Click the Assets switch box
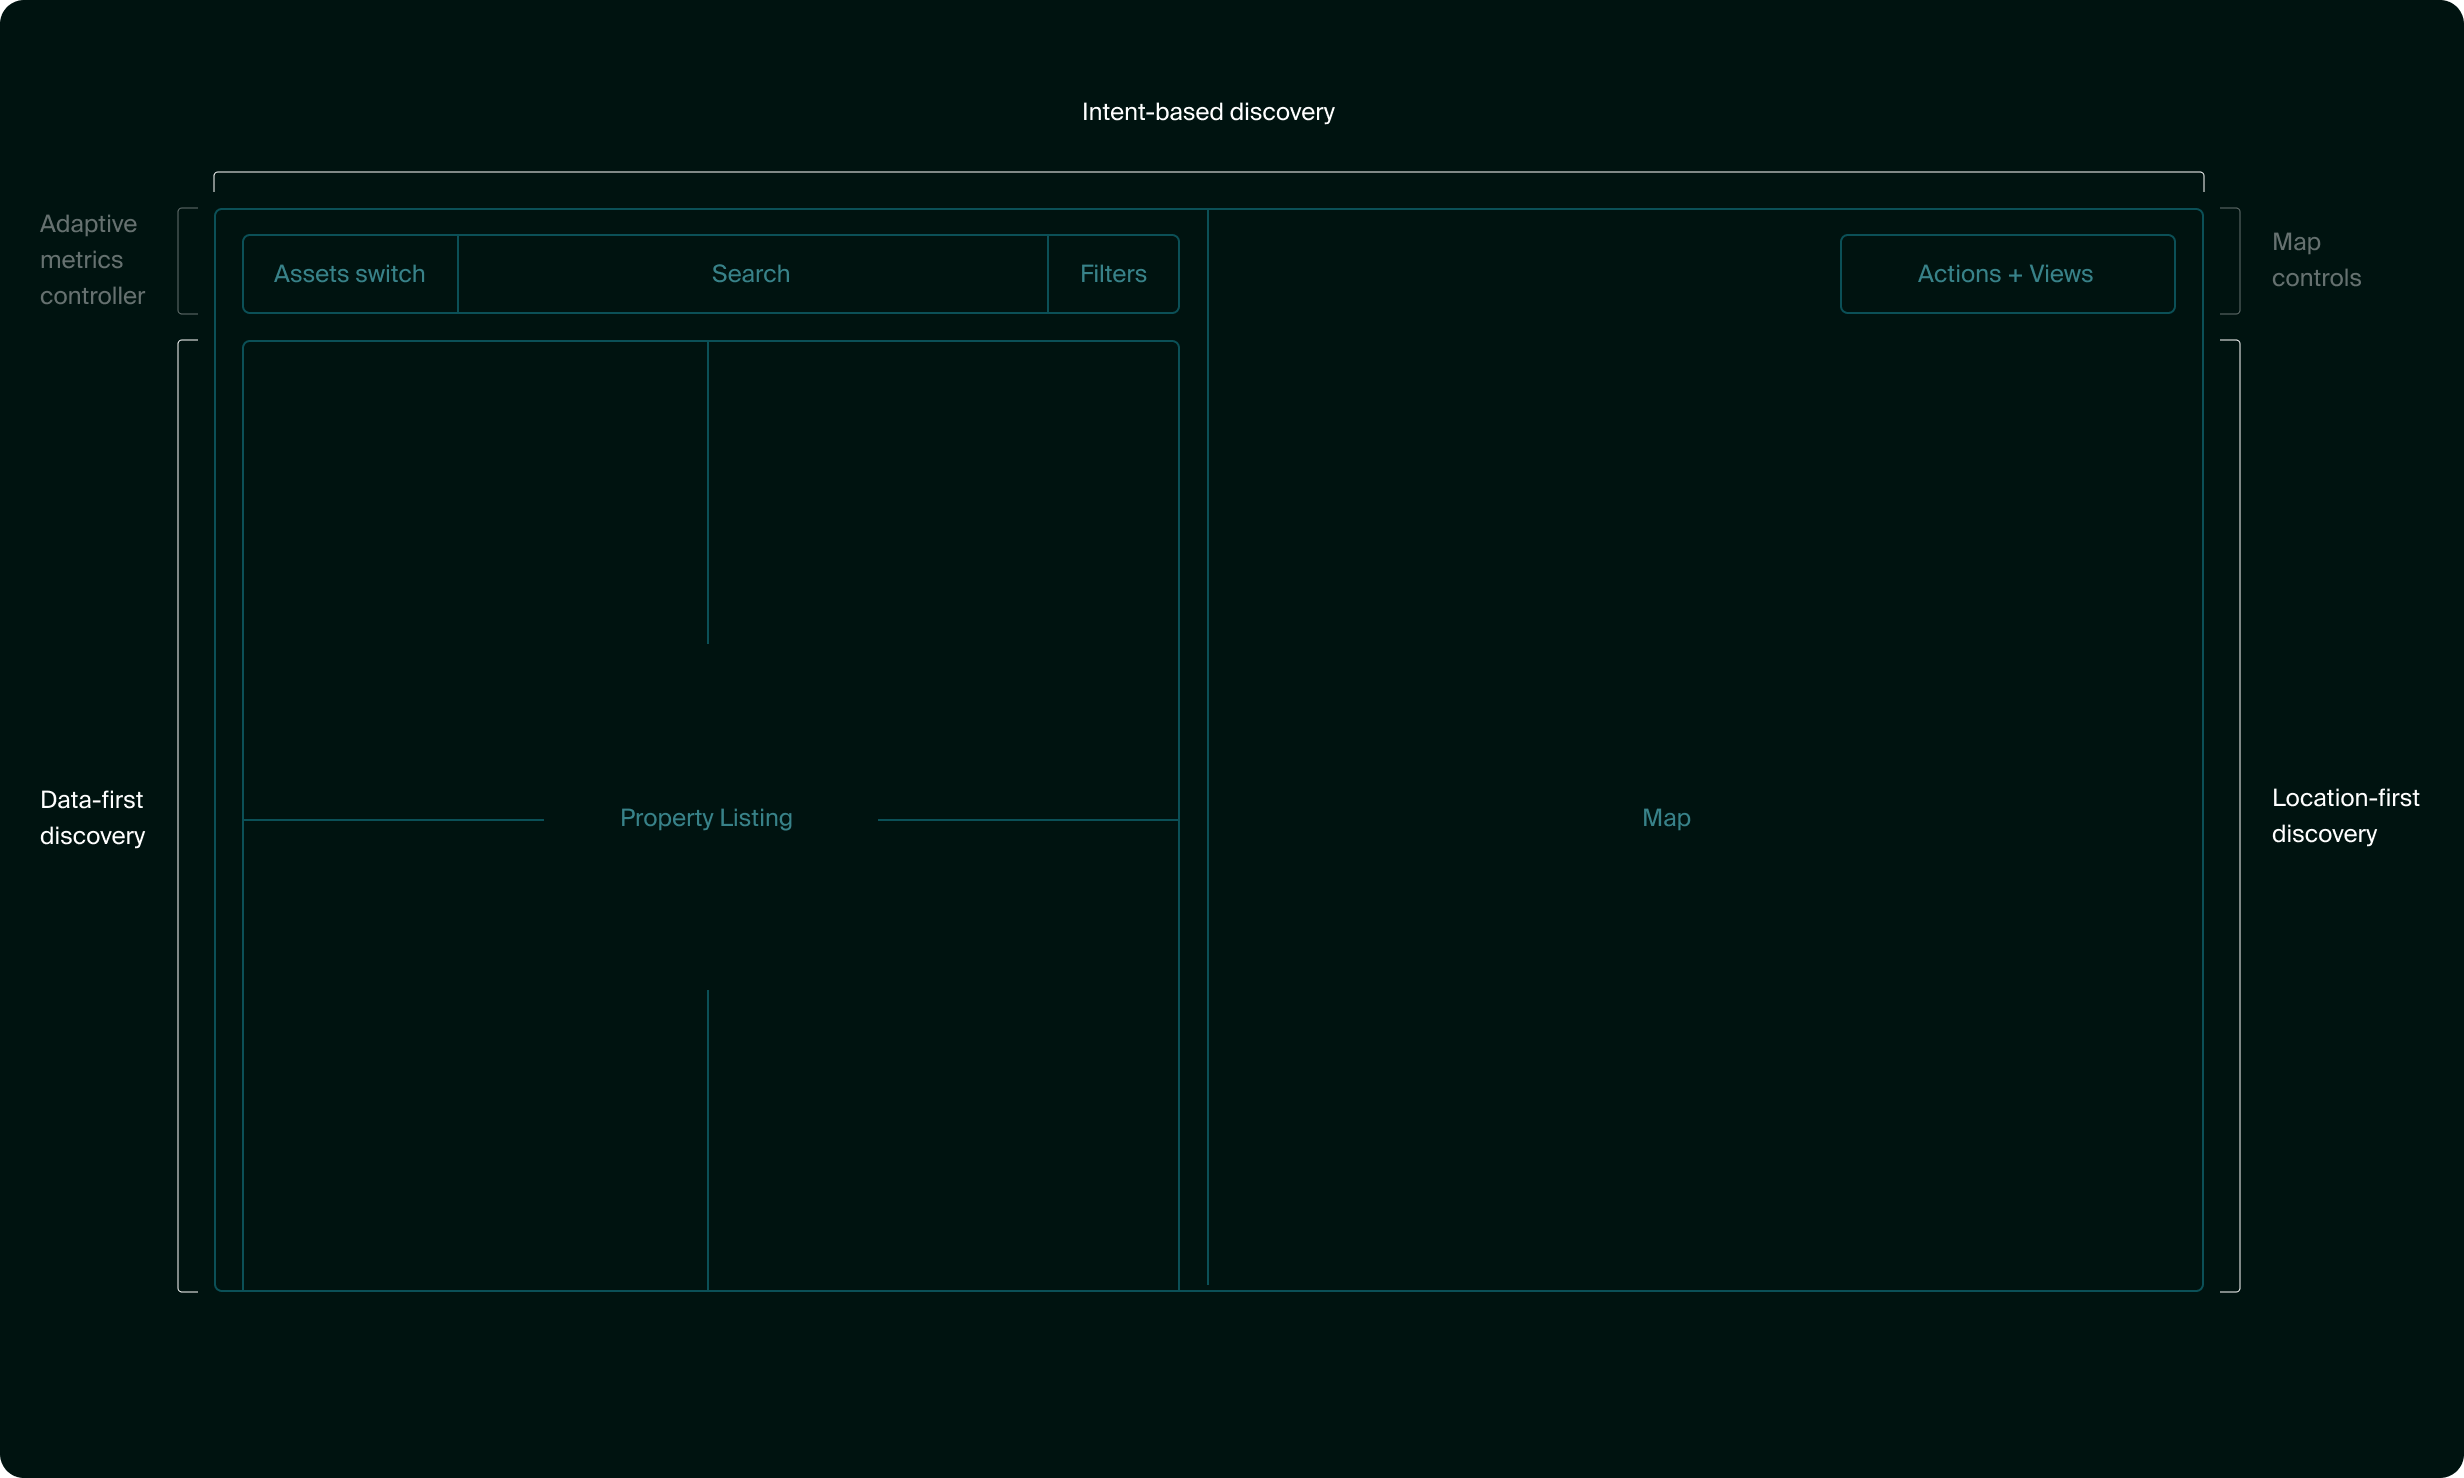Image resolution: width=2464 pixels, height=1478 pixels. (x=350, y=274)
